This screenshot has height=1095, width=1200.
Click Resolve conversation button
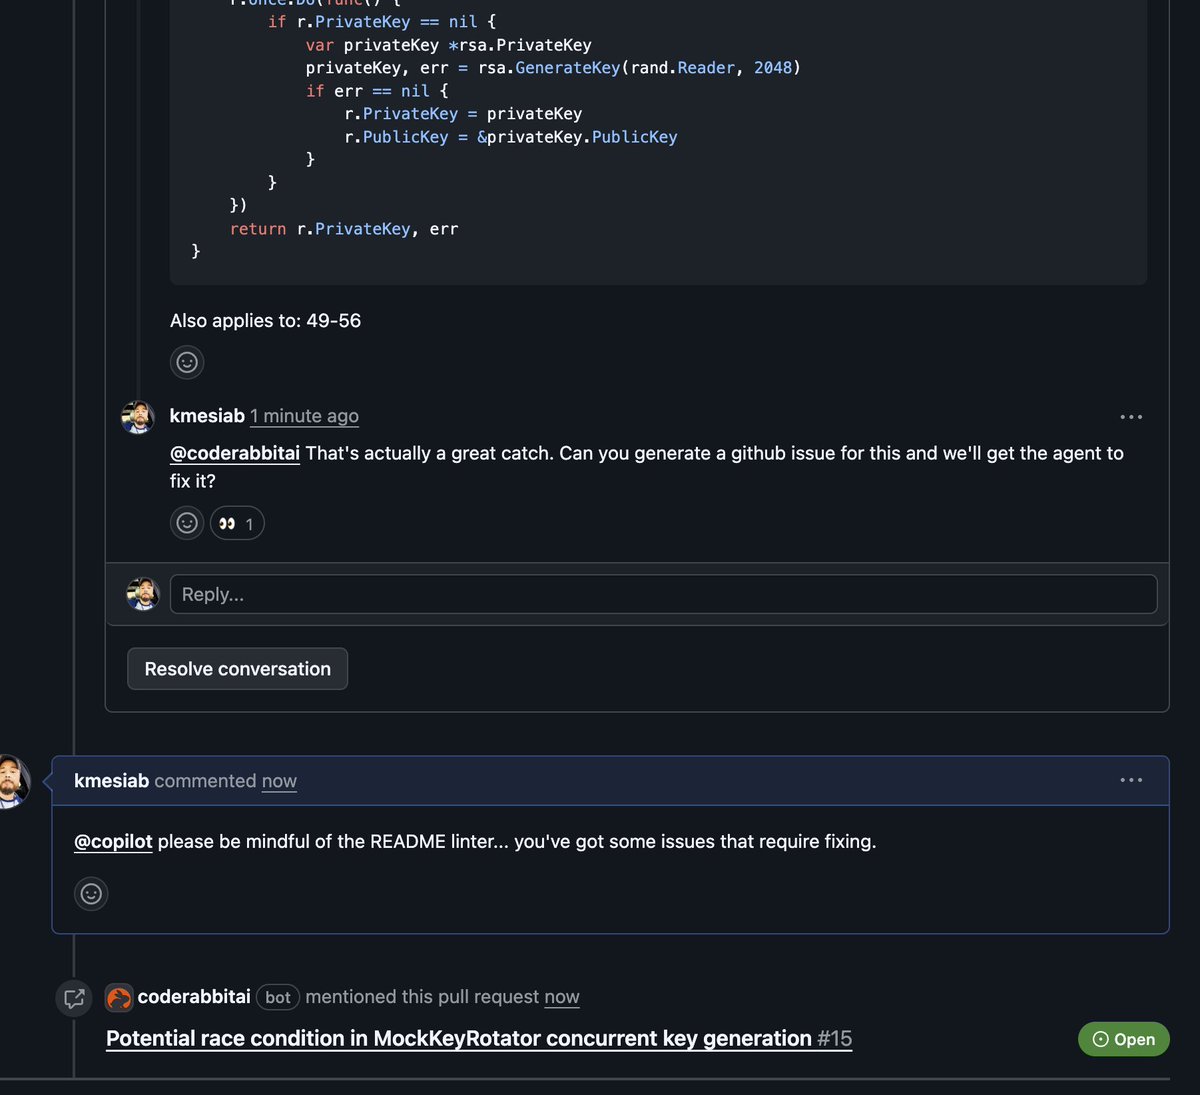(237, 669)
